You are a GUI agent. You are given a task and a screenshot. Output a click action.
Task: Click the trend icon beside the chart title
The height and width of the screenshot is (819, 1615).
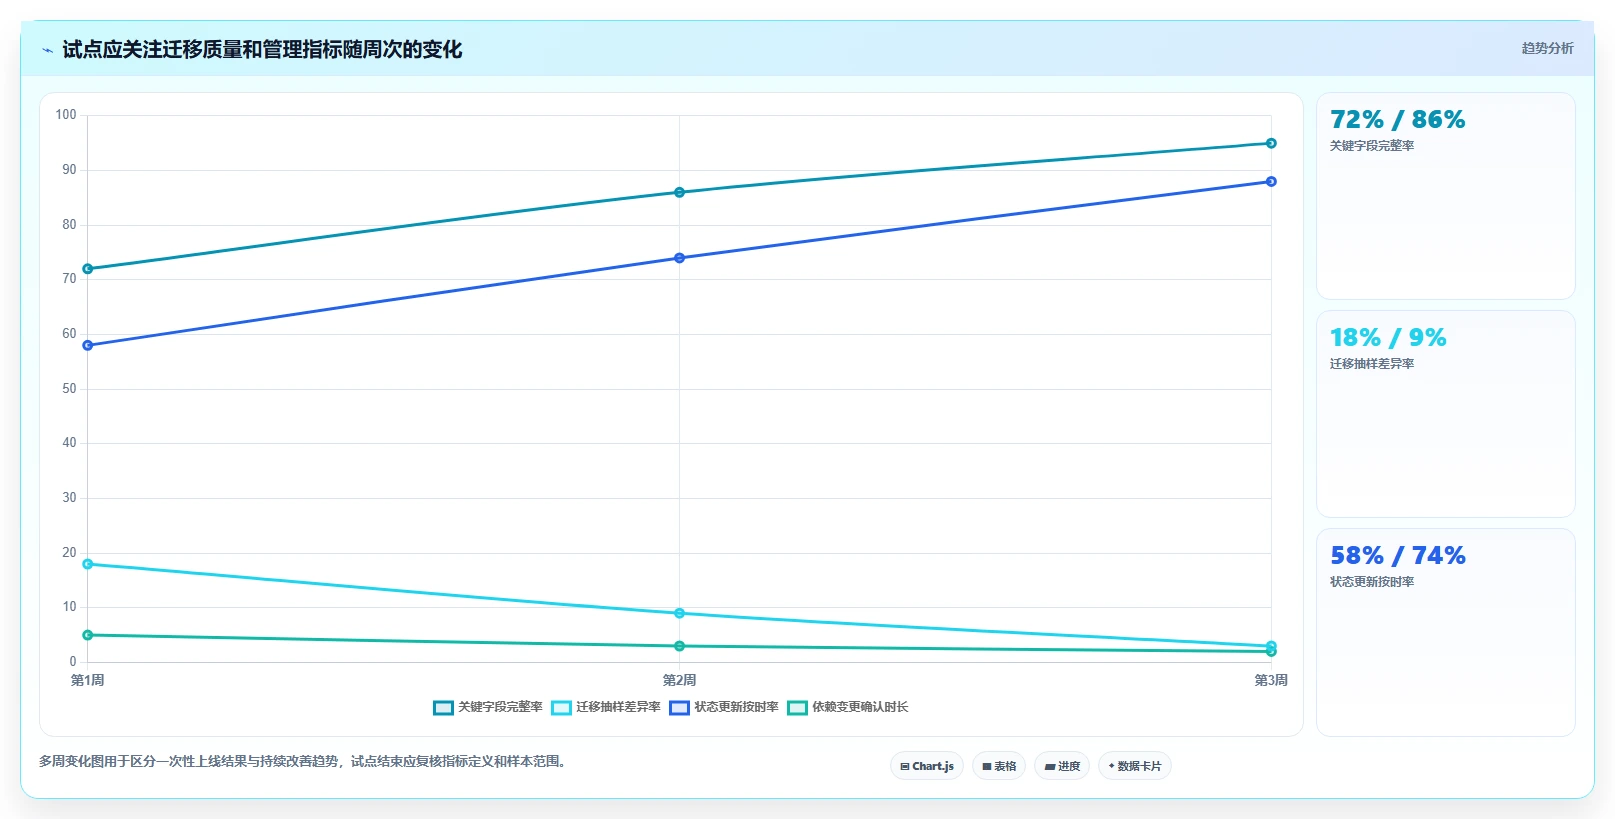pos(47,50)
